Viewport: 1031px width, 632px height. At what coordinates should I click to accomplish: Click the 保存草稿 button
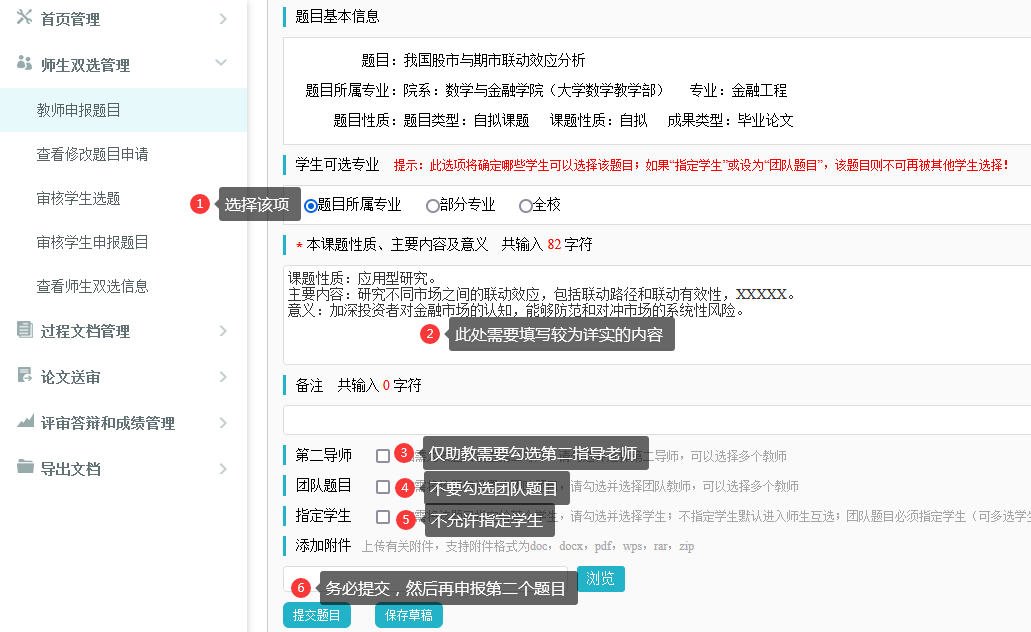click(x=408, y=616)
